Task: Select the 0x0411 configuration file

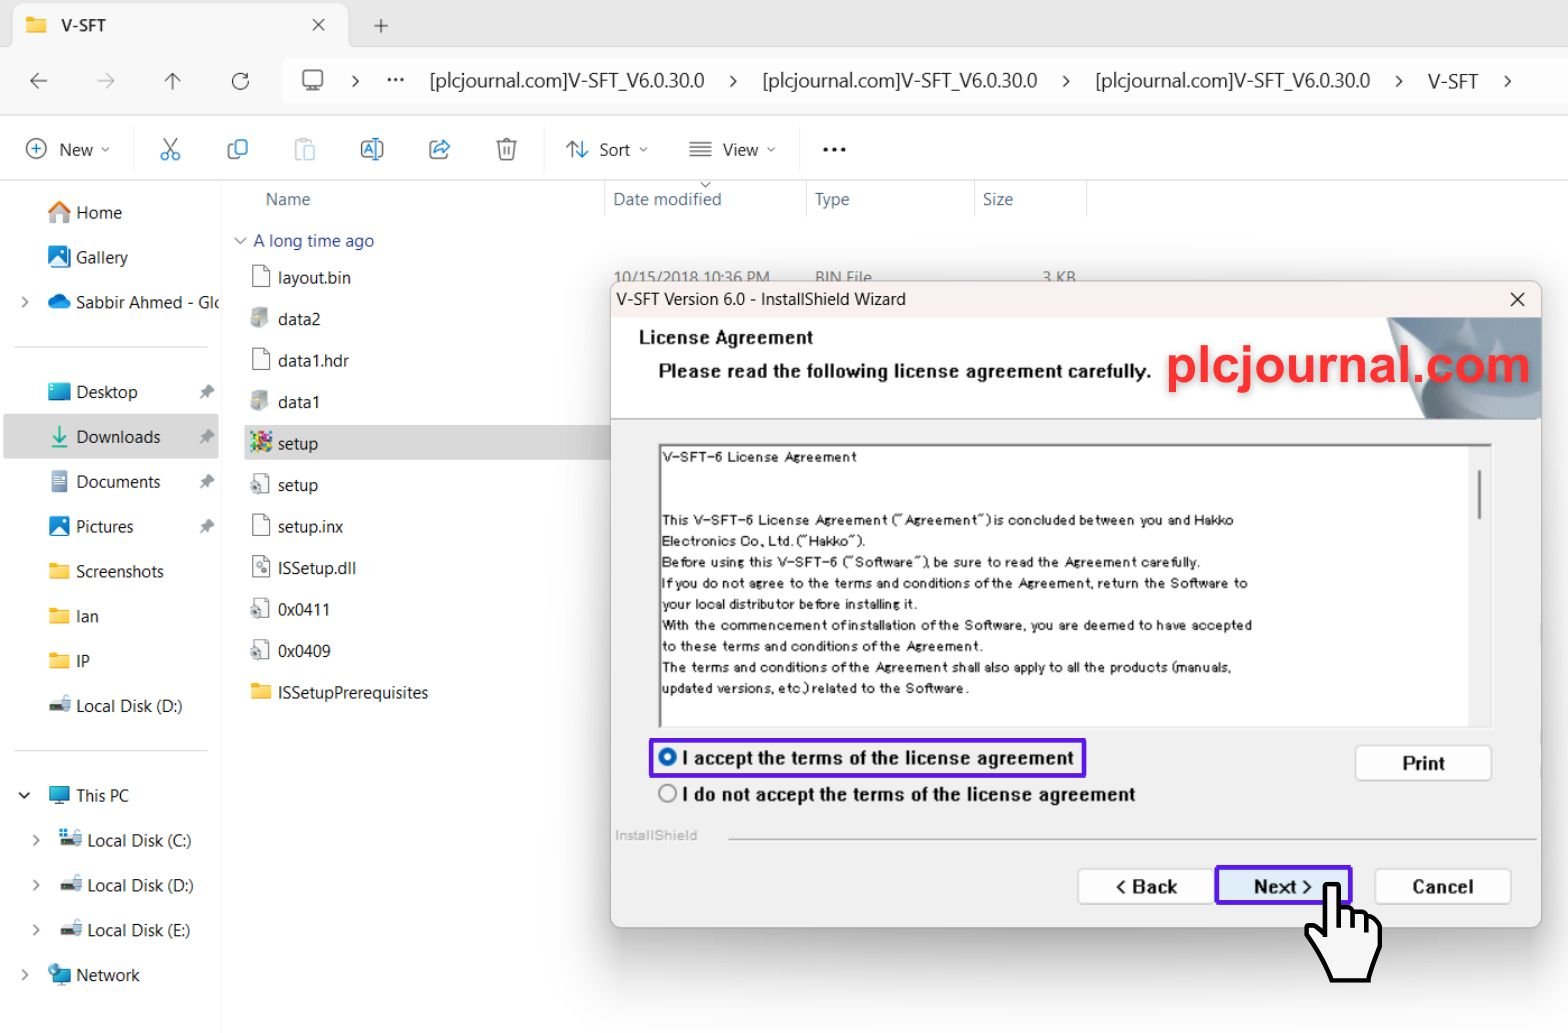Action: 290,609
